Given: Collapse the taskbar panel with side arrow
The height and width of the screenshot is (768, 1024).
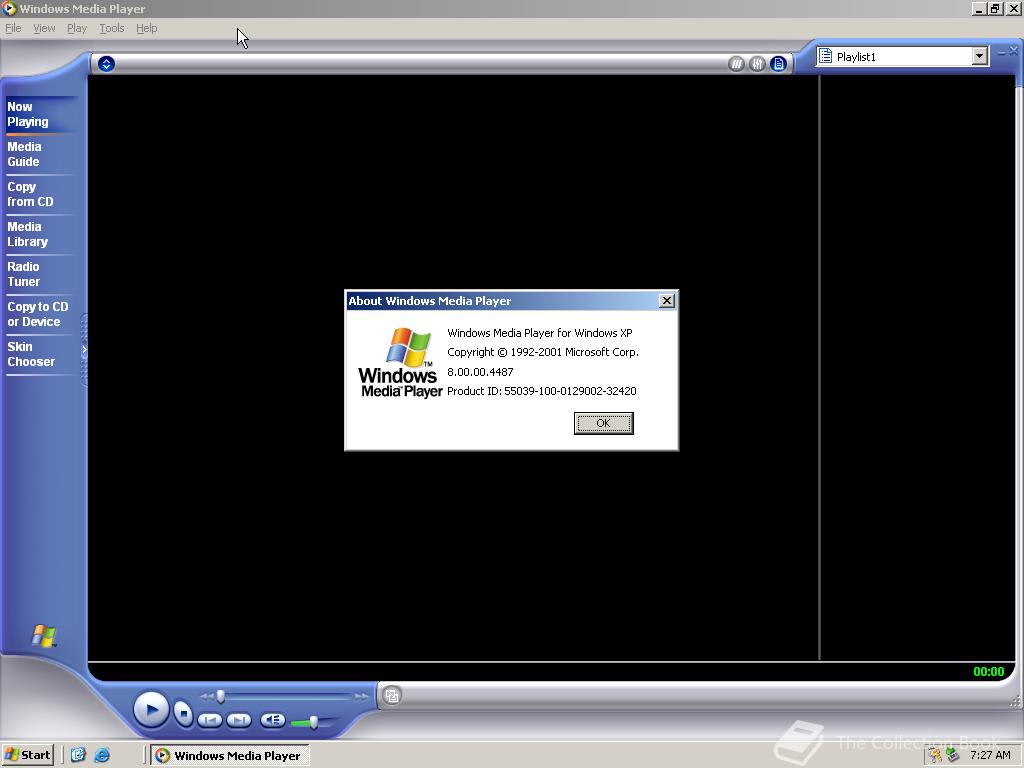Looking at the screenshot, I should pos(84,350).
